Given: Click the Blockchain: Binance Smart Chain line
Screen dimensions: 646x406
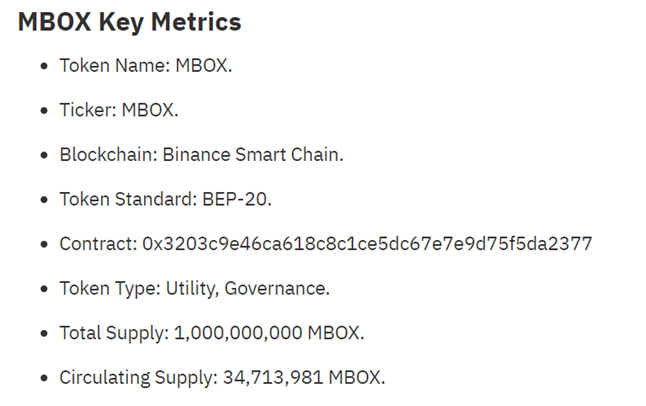Looking at the screenshot, I should (201, 155).
